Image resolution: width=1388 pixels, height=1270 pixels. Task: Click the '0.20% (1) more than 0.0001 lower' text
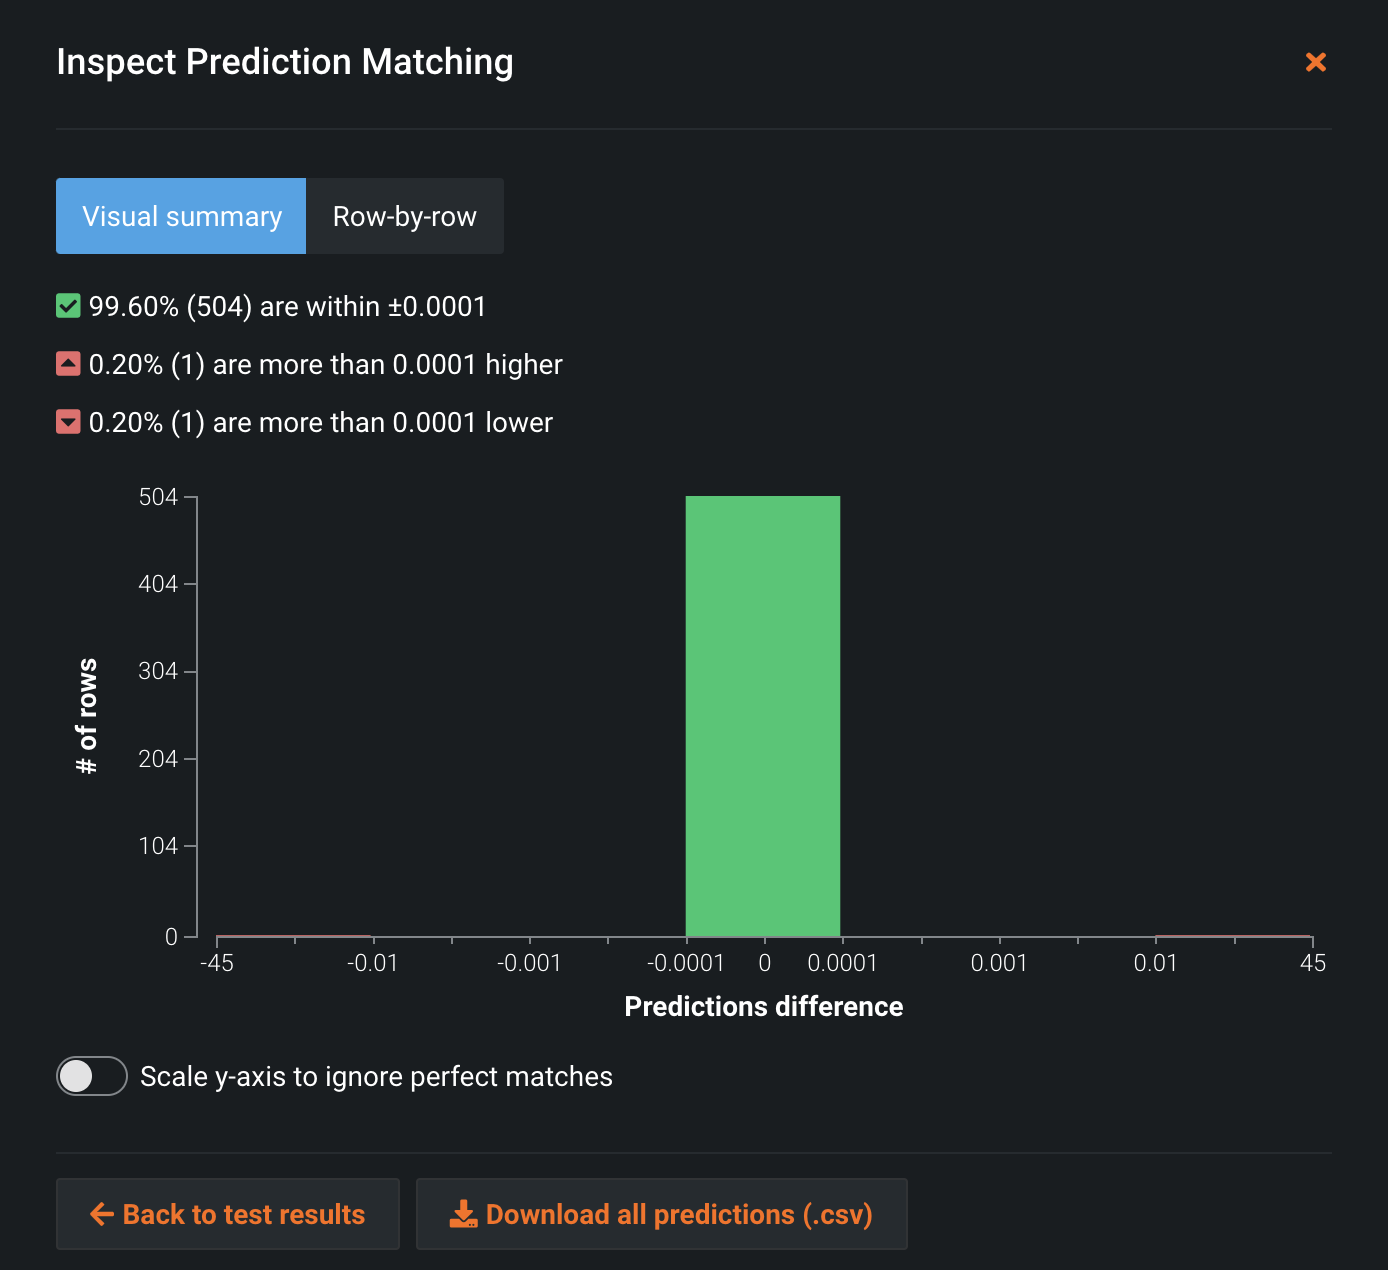pyautogui.click(x=320, y=422)
